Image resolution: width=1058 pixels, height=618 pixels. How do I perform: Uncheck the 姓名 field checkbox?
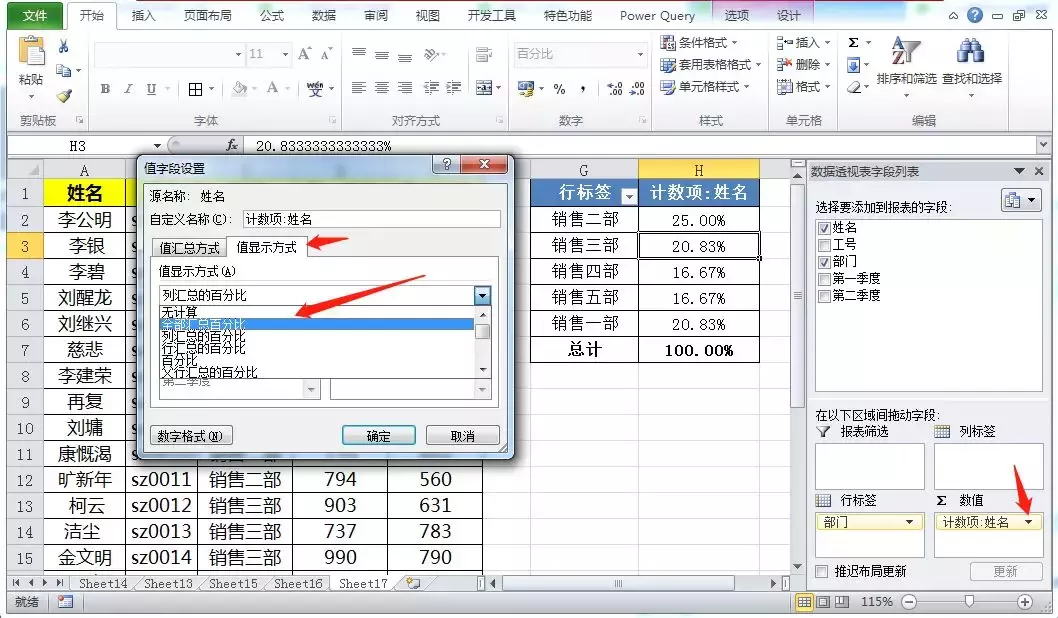(x=824, y=228)
